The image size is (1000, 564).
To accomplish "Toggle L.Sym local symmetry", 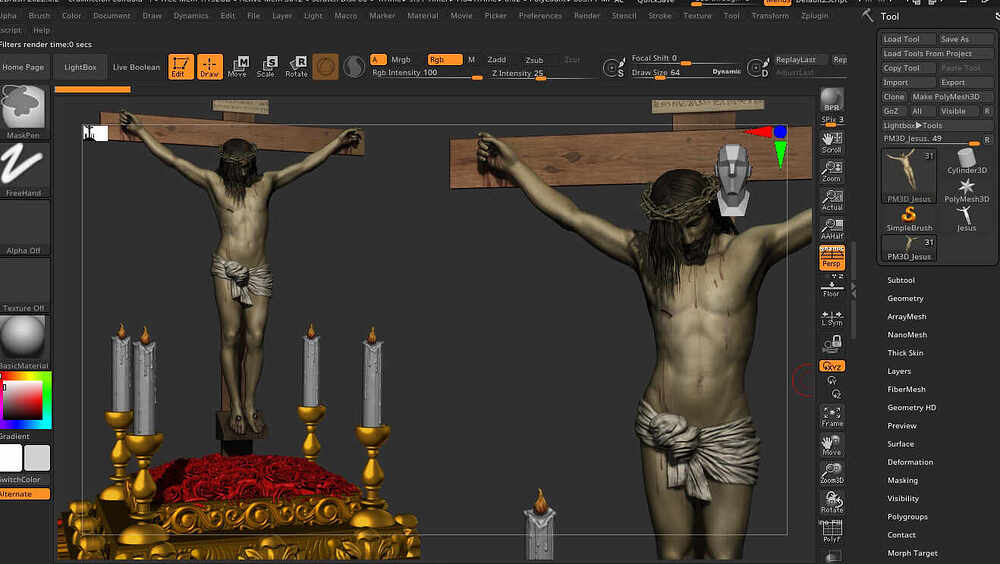I will pos(832,318).
